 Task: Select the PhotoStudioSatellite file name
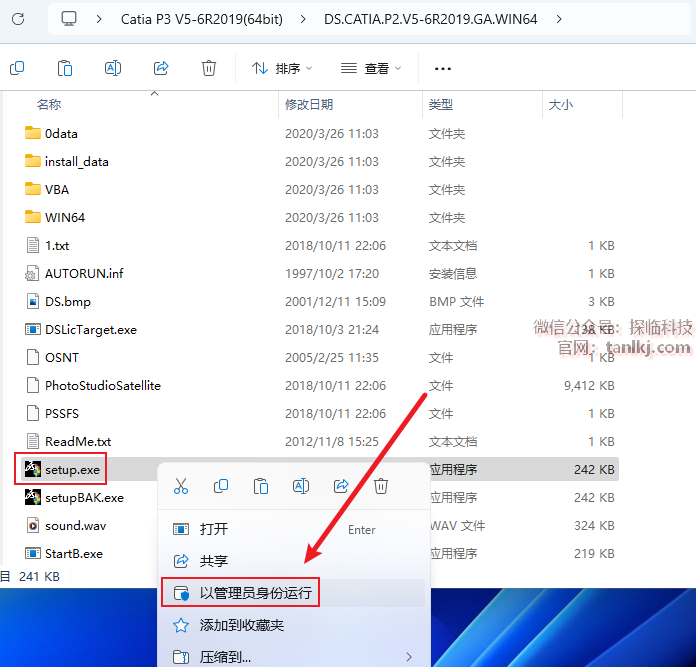coord(103,385)
